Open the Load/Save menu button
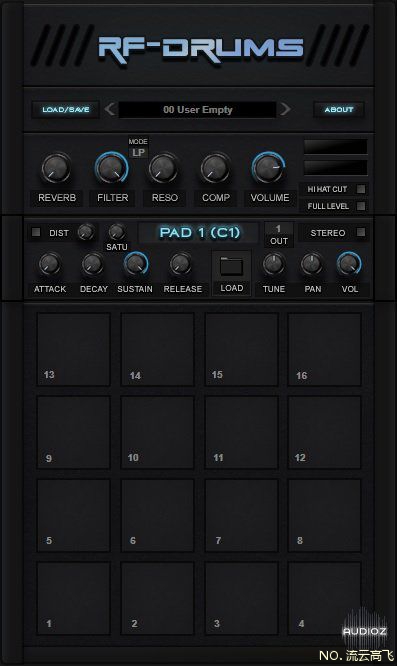The height and width of the screenshot is (666, 397). [x=65, y=110]
